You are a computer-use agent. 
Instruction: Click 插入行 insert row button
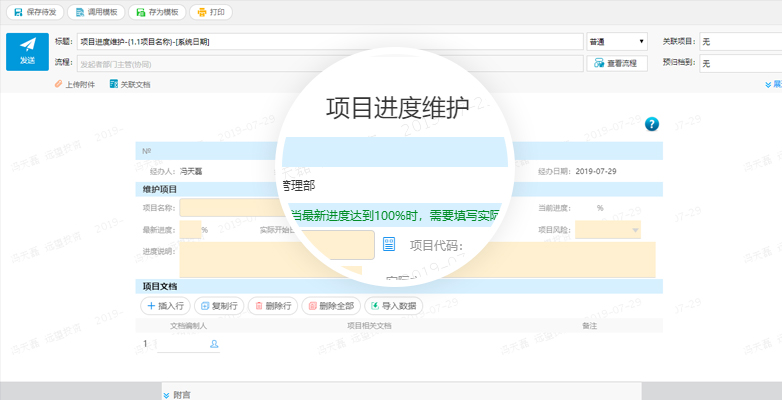point(163,306)
